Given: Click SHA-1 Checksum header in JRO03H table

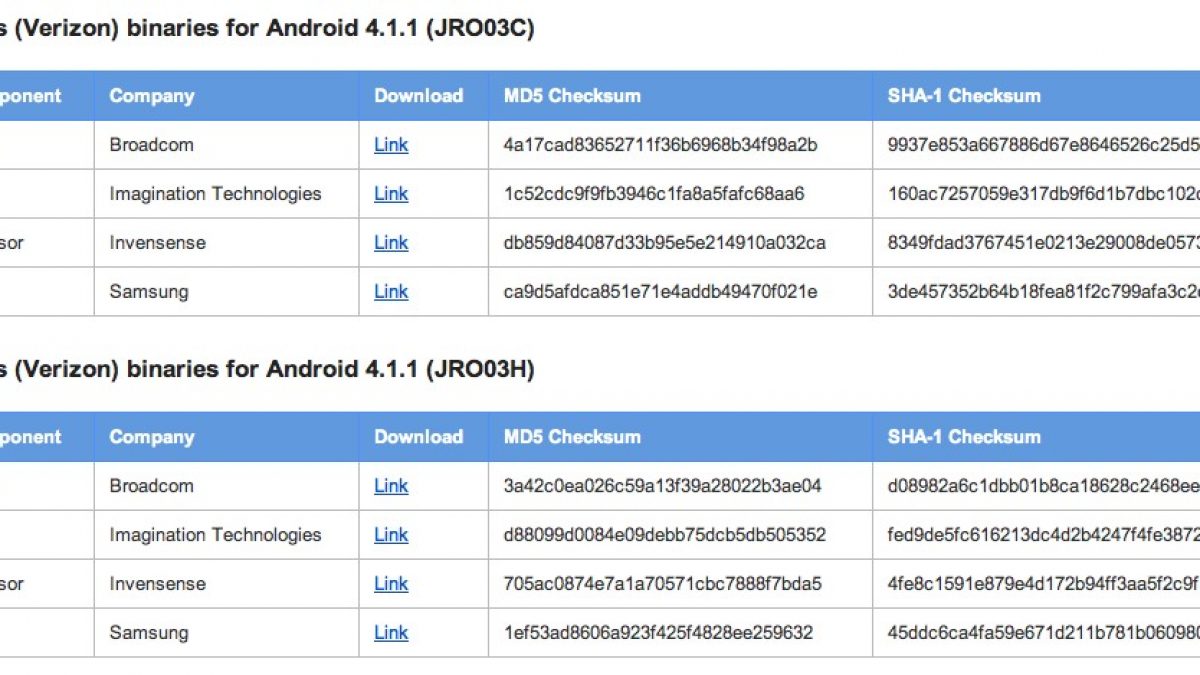Looking at the screenshot, I should (x=963, y=437).
